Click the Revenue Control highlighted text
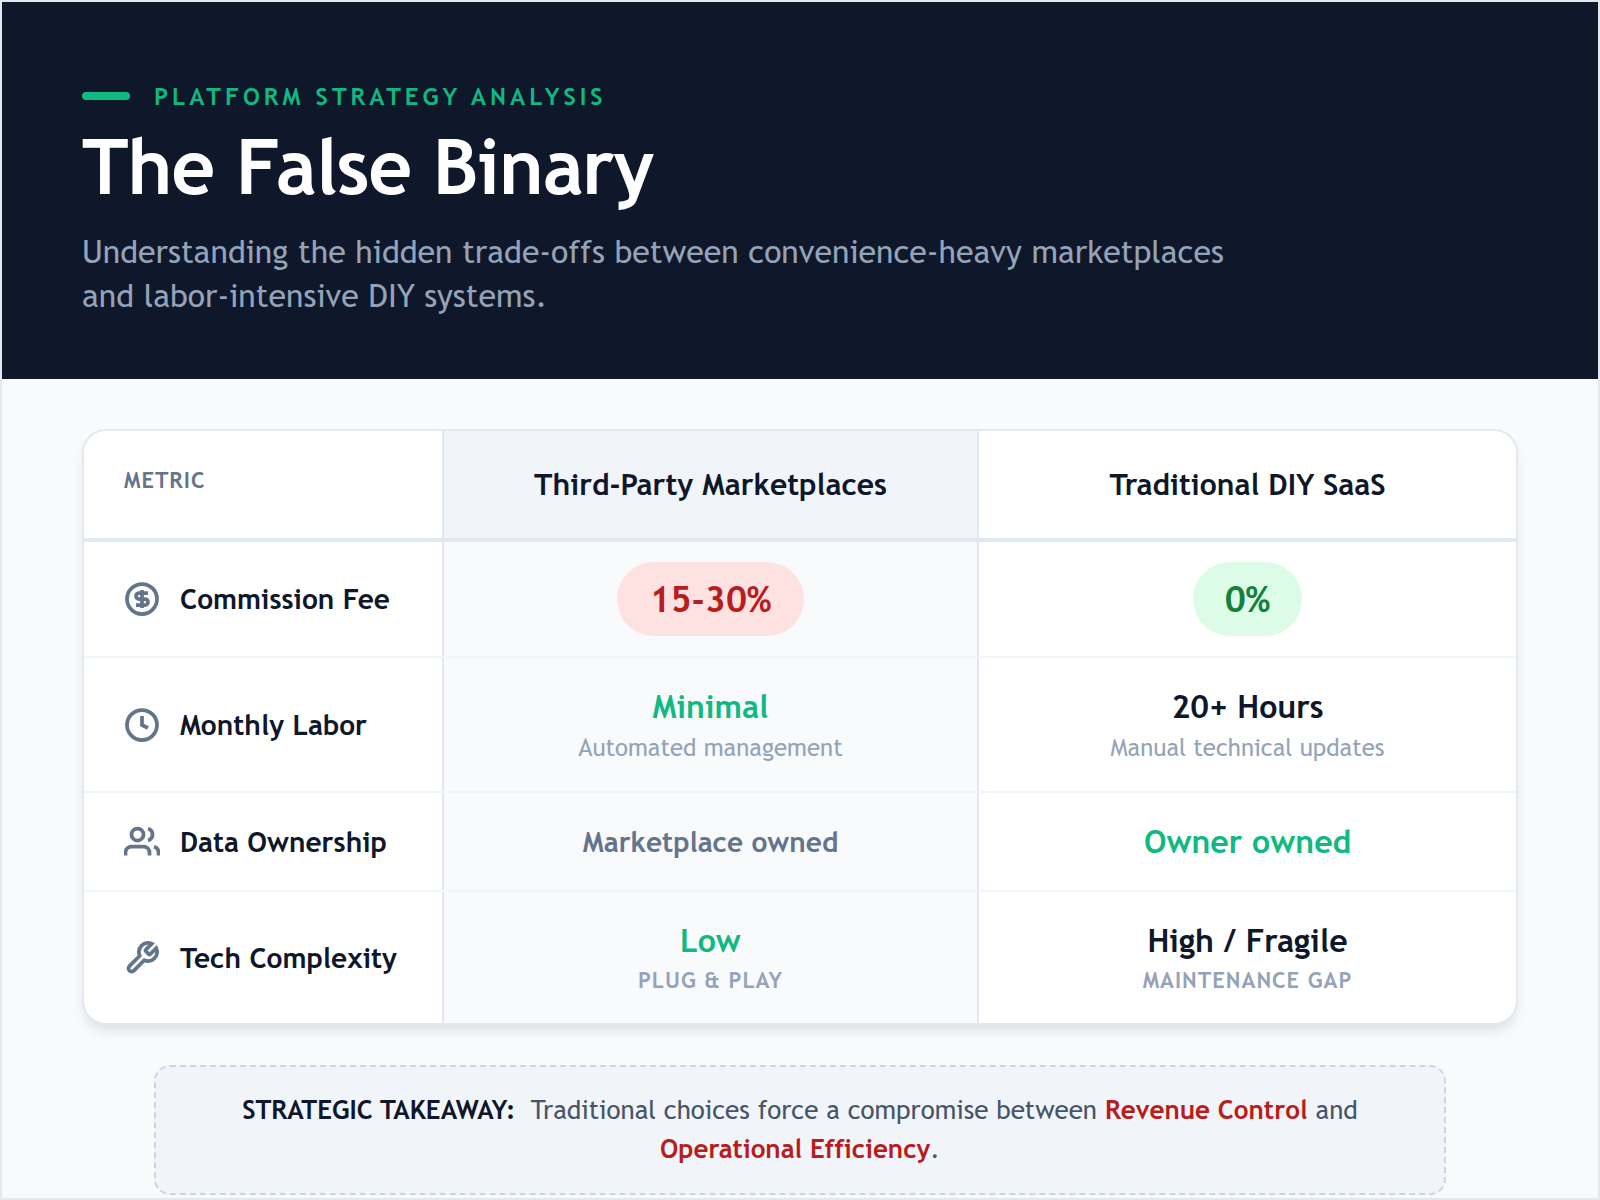The image size is (1600, 1200). pos(1206,1110)
